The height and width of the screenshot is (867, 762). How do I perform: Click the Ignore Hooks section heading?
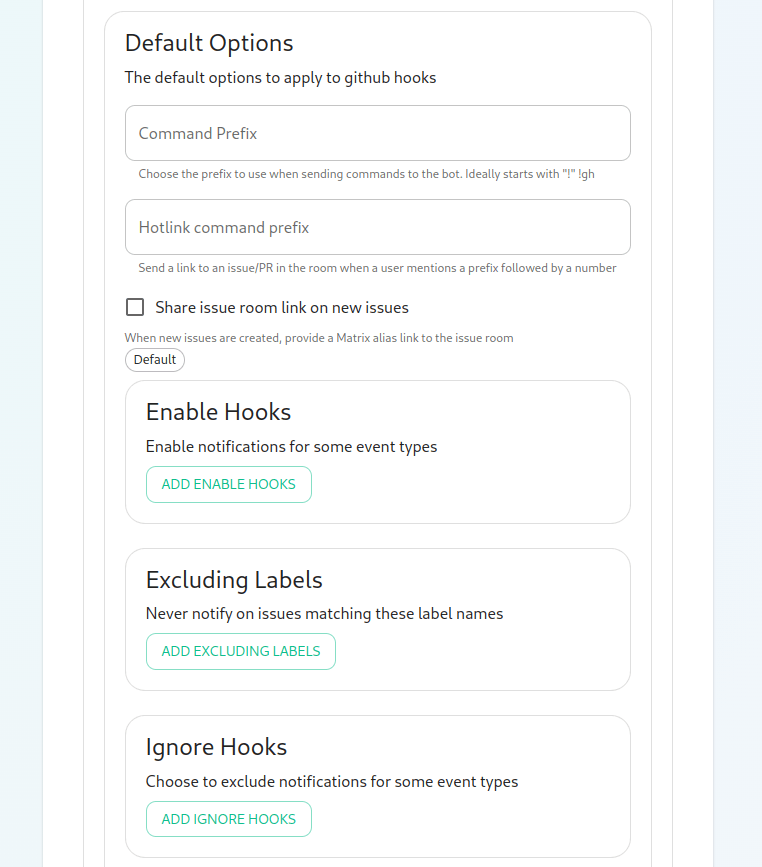(x=216, y=747)
